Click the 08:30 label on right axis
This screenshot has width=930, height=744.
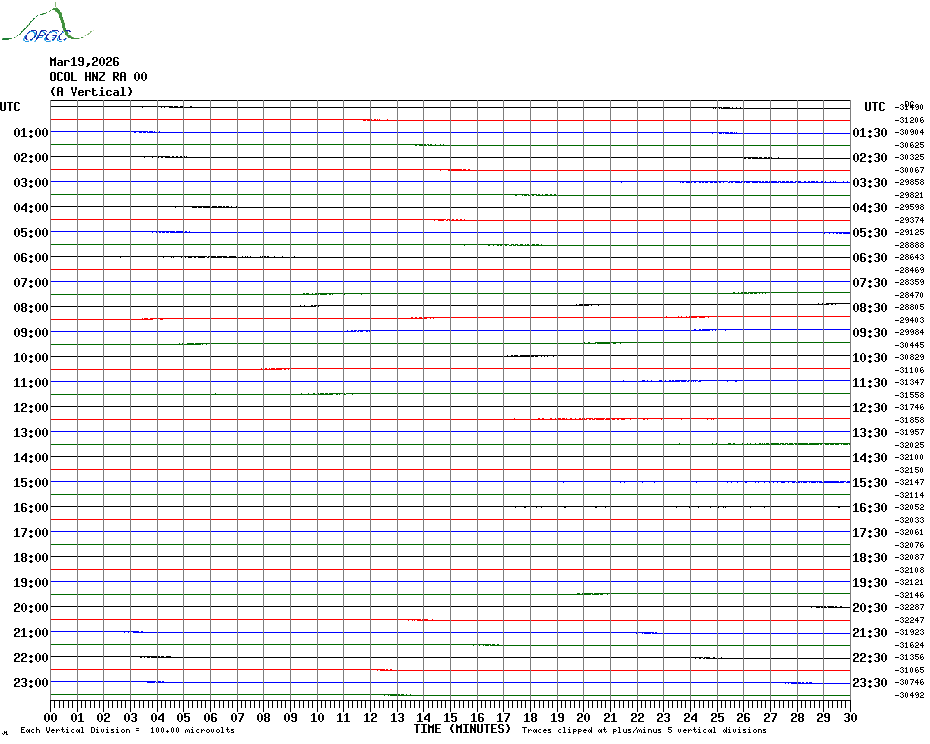coord(870,307)
